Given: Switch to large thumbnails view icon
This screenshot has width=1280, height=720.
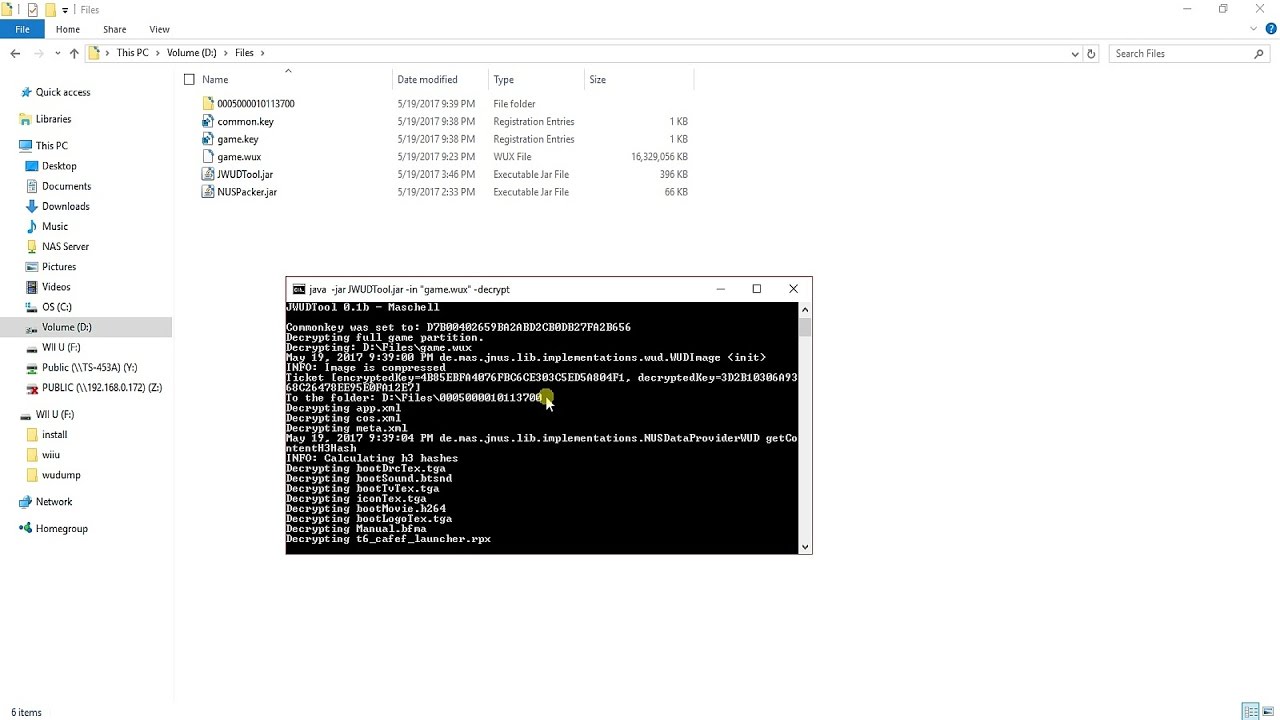Looking at the screenshot, I should tap(1267, 712).
